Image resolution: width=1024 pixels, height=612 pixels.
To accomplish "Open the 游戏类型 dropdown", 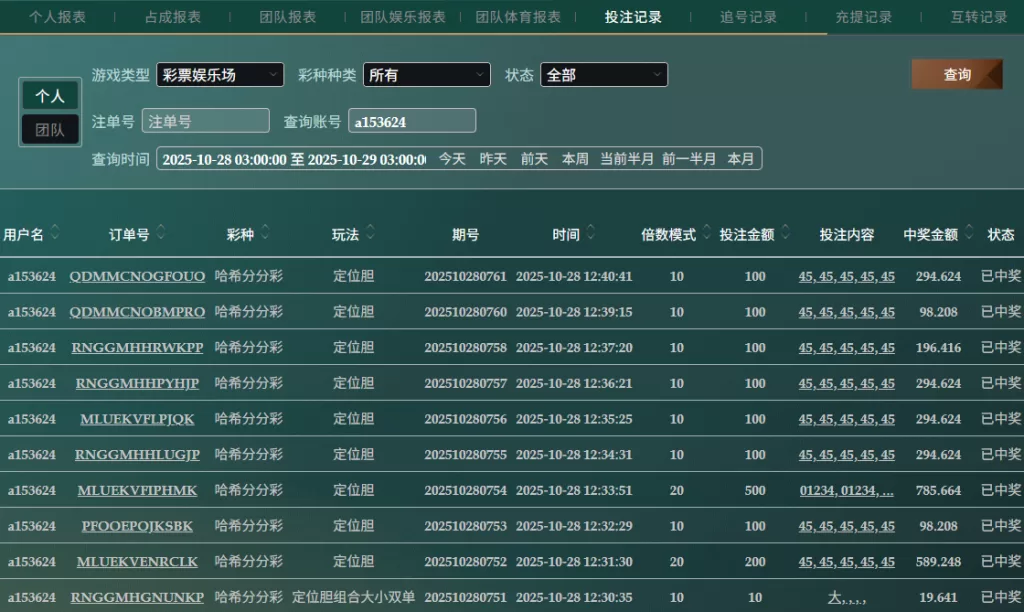I will tap(220, 75).
